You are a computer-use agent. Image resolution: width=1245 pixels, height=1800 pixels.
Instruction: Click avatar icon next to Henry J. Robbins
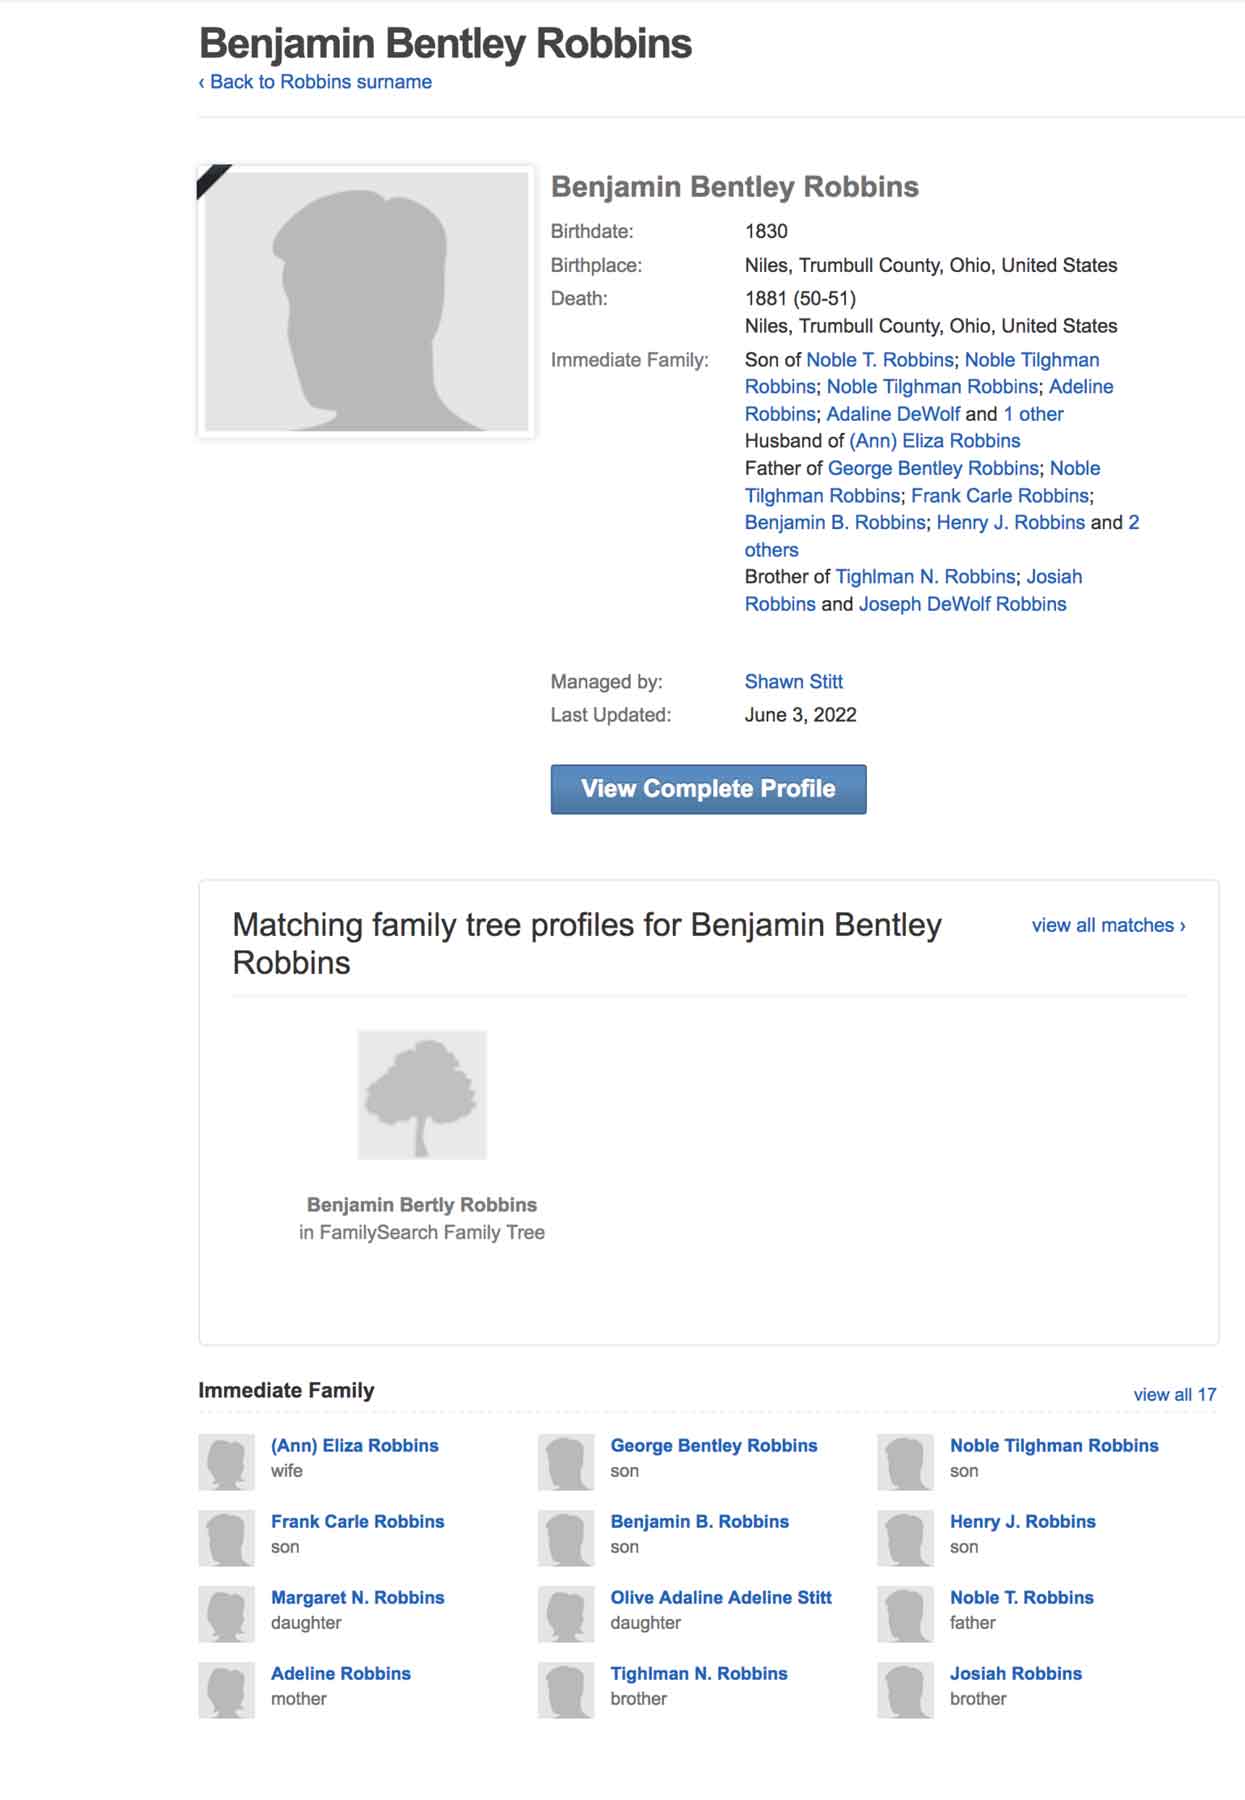[905, 1538]
